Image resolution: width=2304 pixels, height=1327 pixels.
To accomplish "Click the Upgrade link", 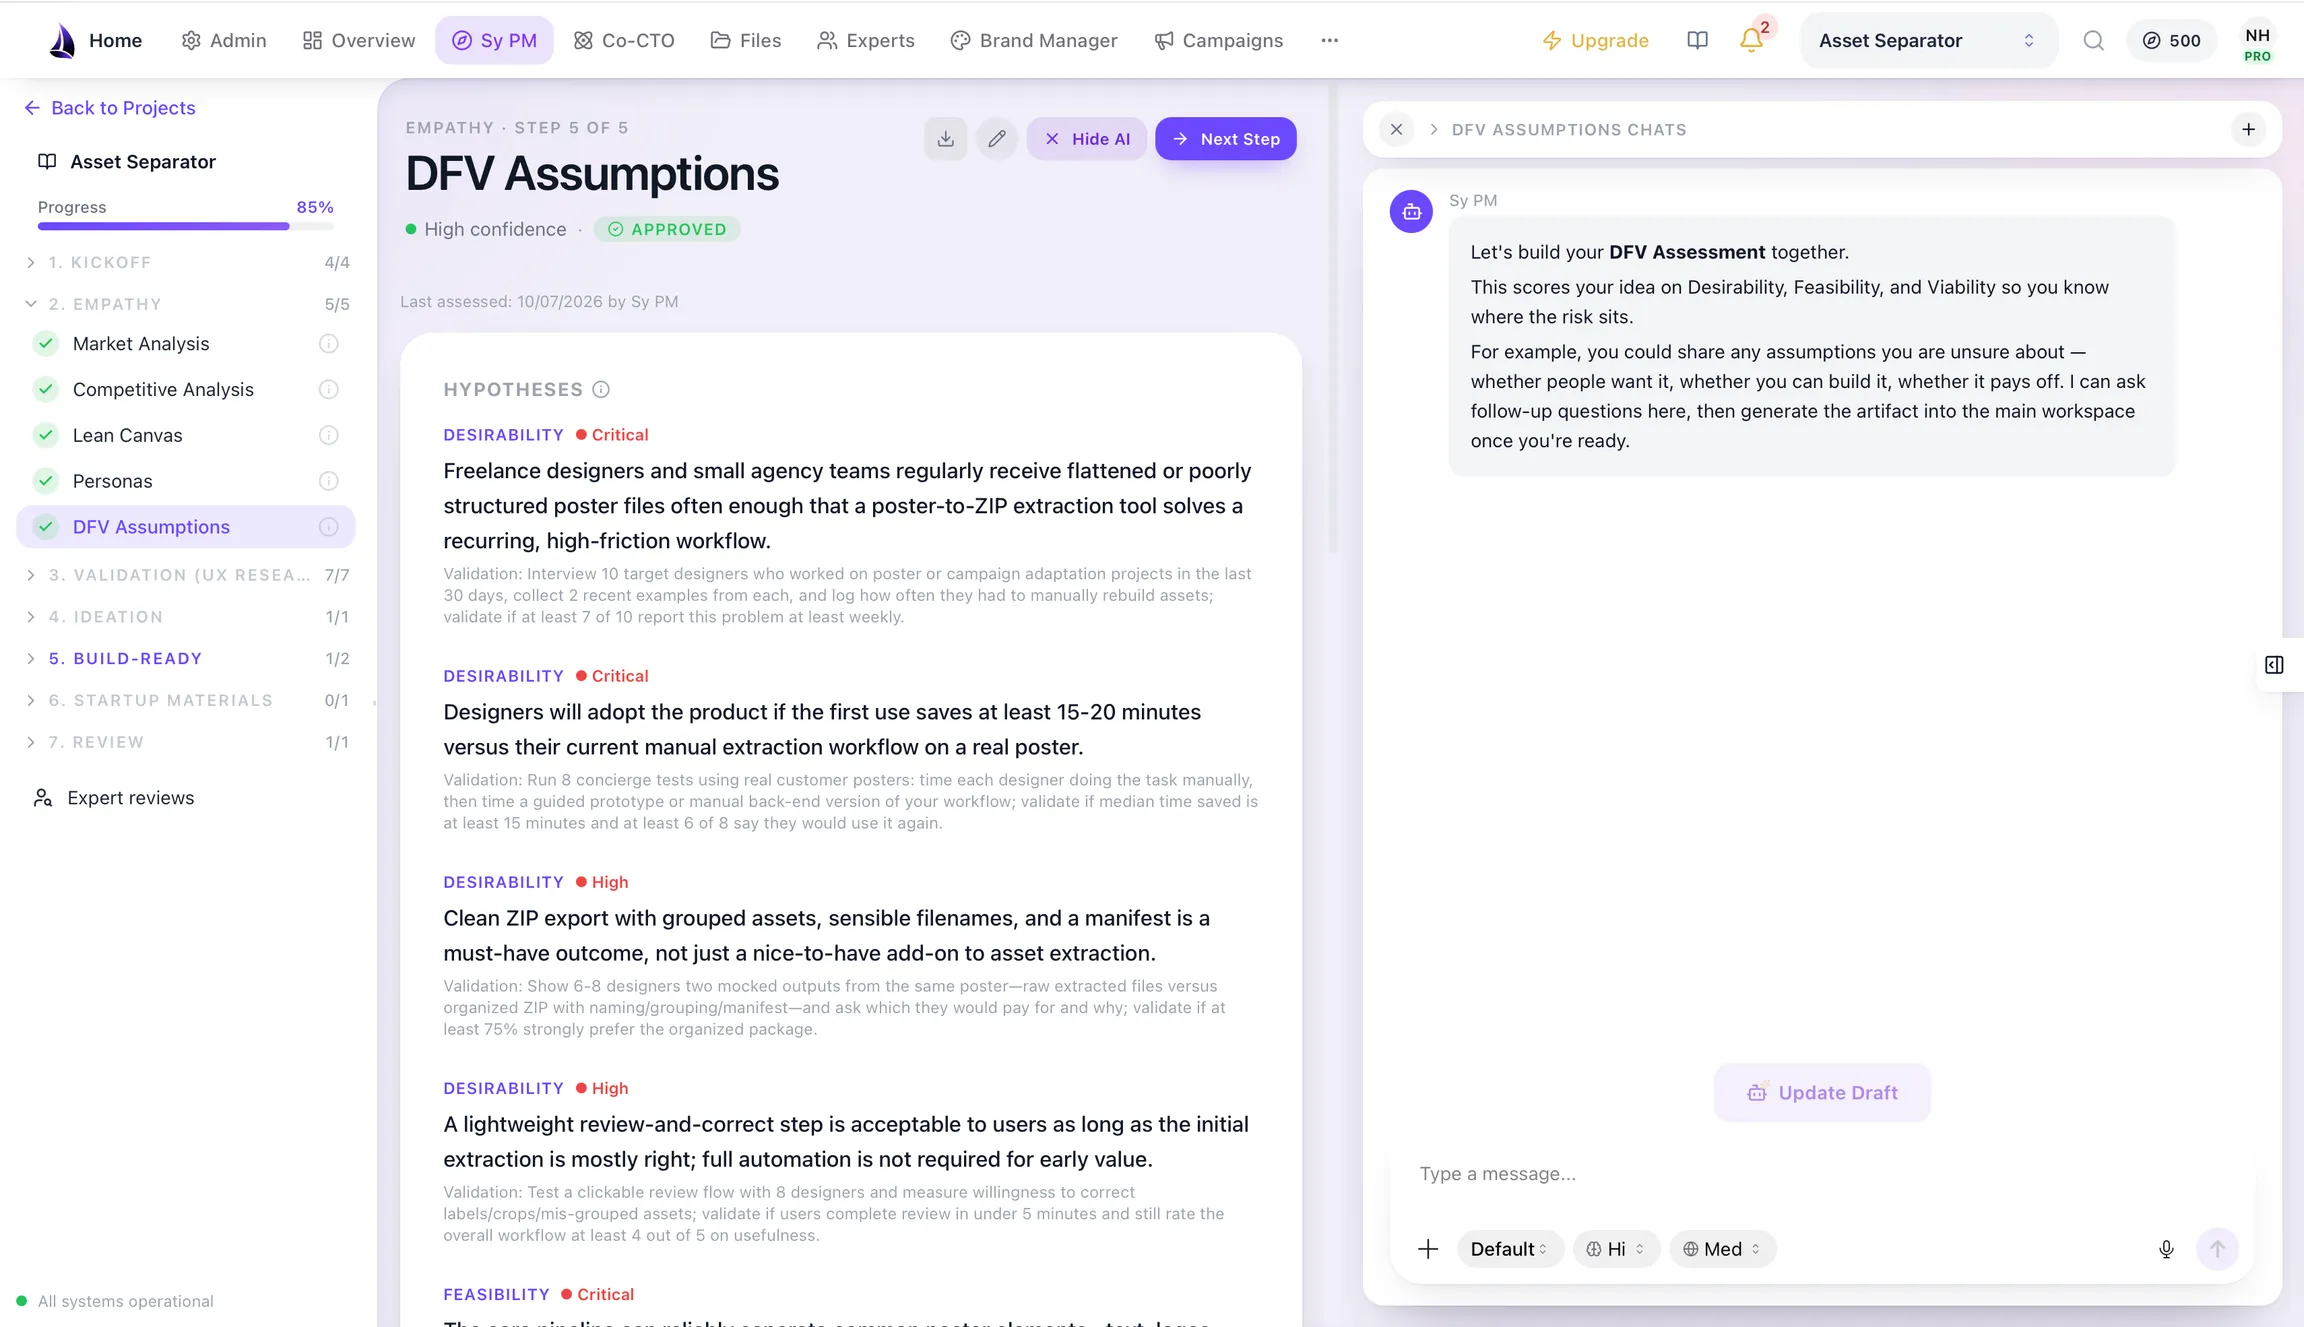I will point(1595,41).
